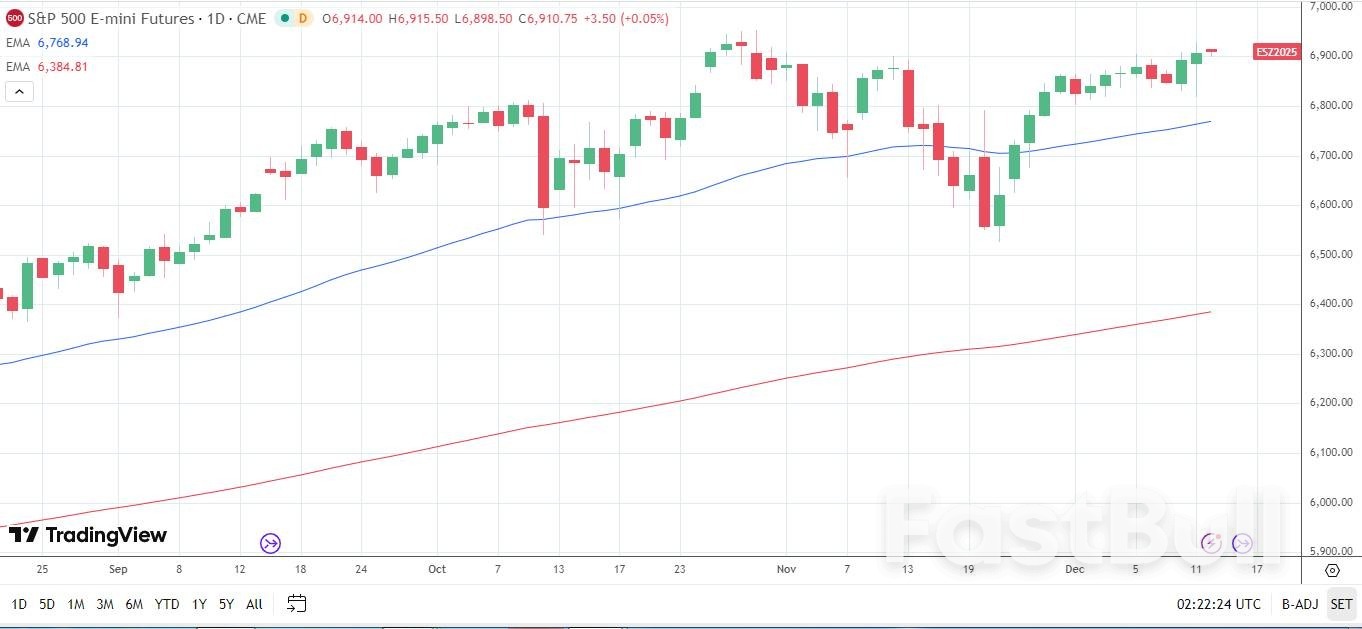
Task: Click the S&P 500 symbol logo icon
Action: coord(15,18)
